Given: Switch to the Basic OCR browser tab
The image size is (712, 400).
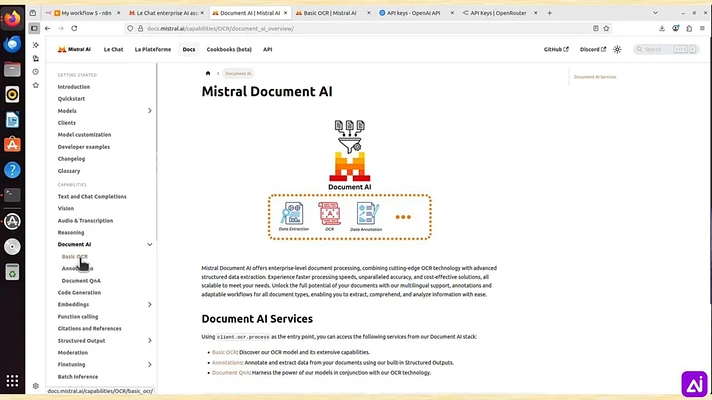Looking at the screenshot, I should pos(330,13).
